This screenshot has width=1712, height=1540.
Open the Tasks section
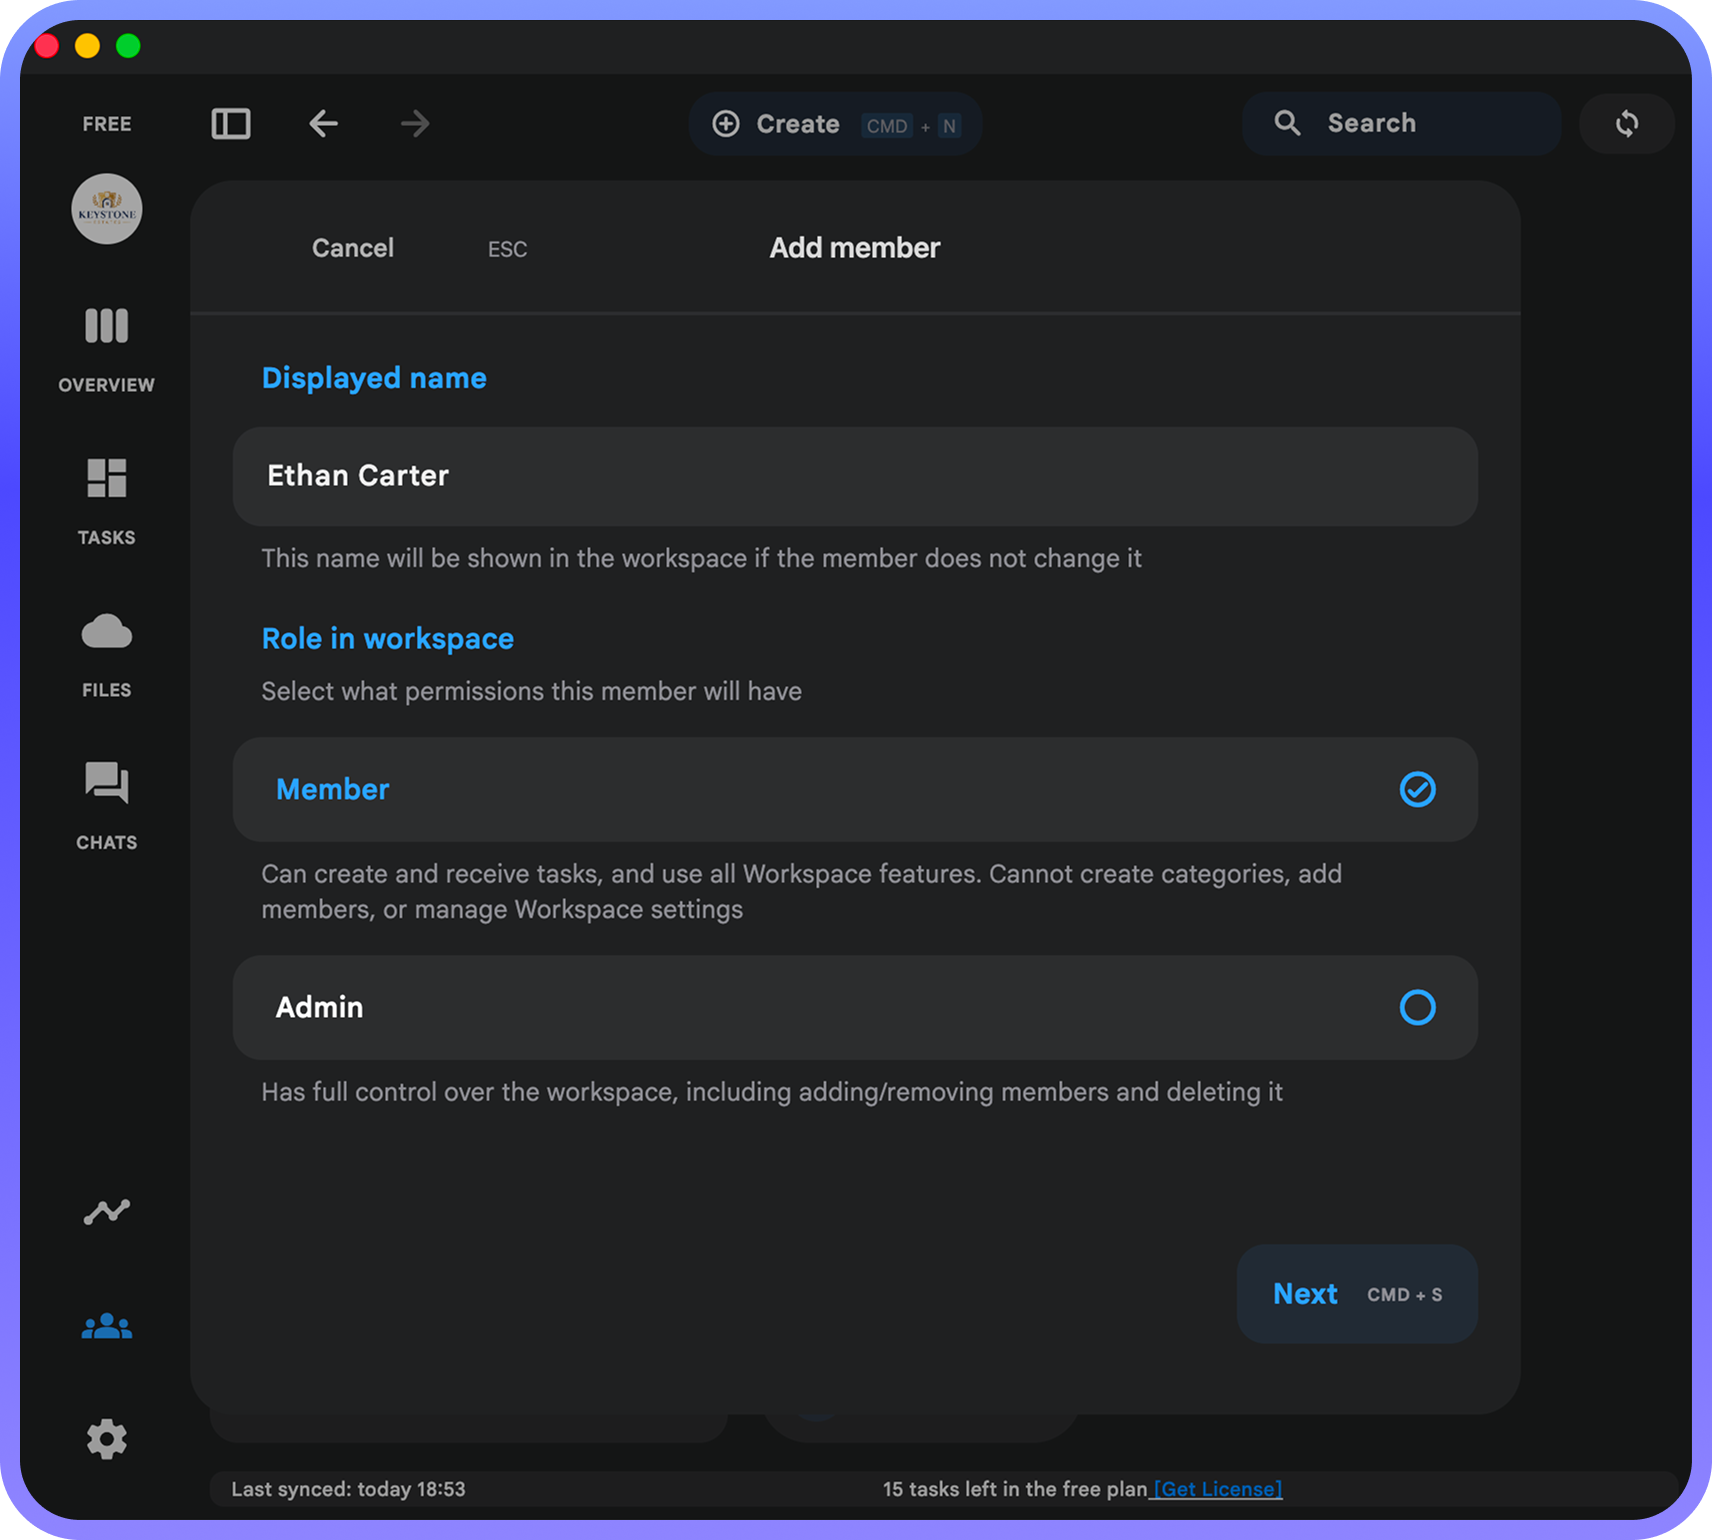pos(107,502)
